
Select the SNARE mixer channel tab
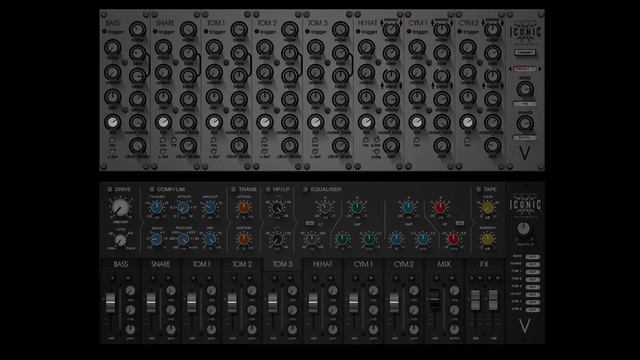pos(161,264)
